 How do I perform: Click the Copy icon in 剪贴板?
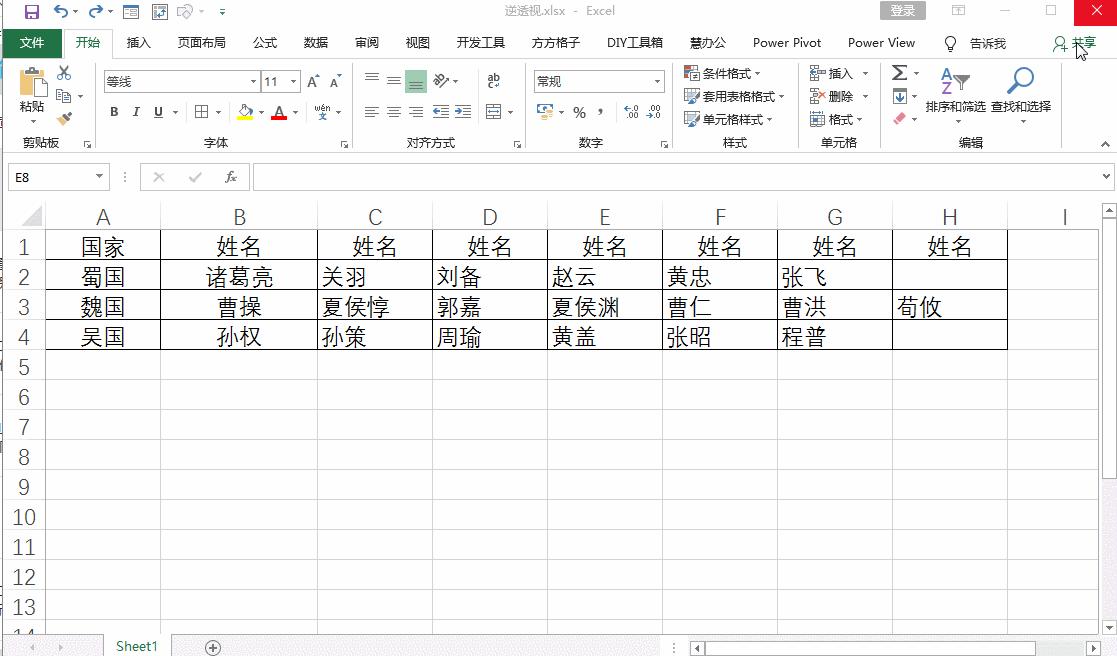(x=64, y=95)
